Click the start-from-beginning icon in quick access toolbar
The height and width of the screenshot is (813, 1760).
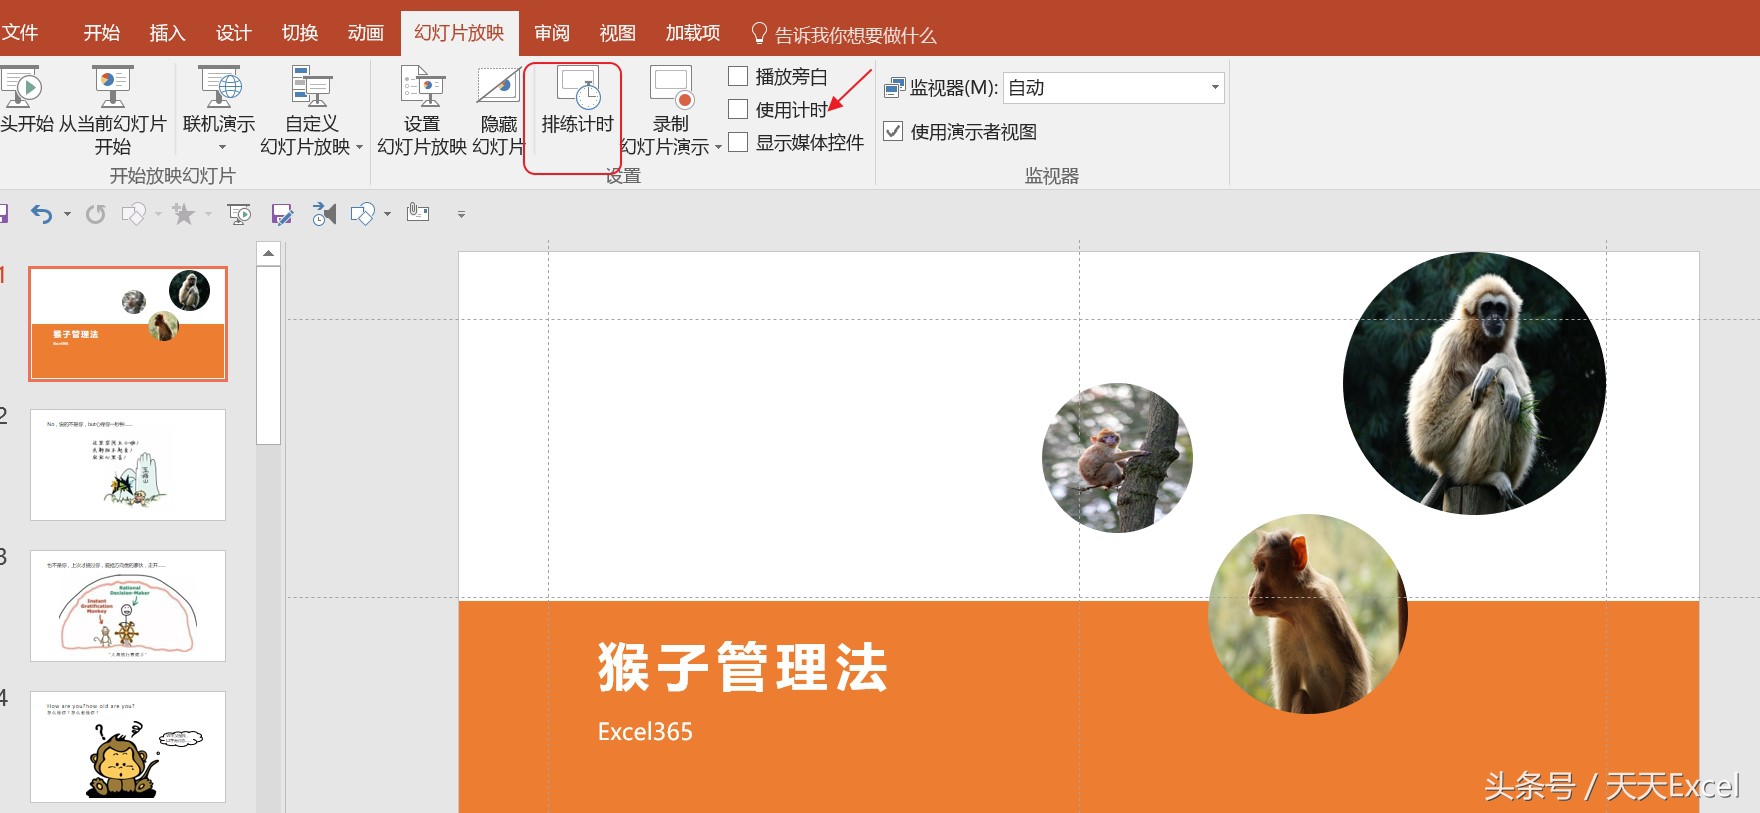(239, 214)
